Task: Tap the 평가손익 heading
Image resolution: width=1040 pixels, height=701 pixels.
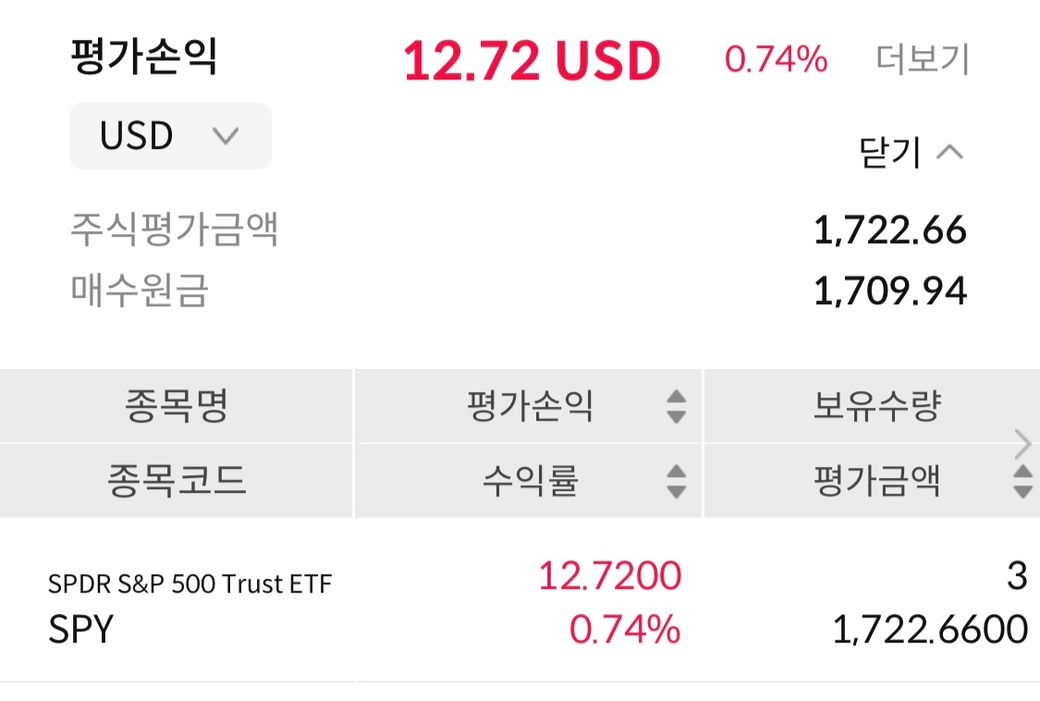Action: 143,57
